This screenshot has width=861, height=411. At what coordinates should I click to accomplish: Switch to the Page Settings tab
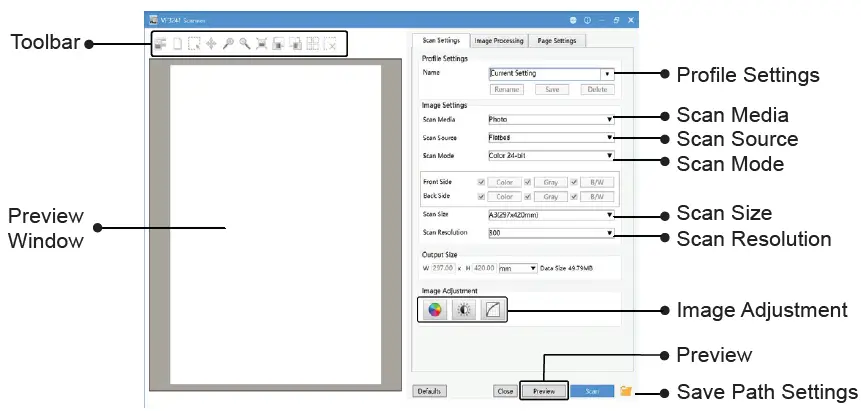coord(557,41)
